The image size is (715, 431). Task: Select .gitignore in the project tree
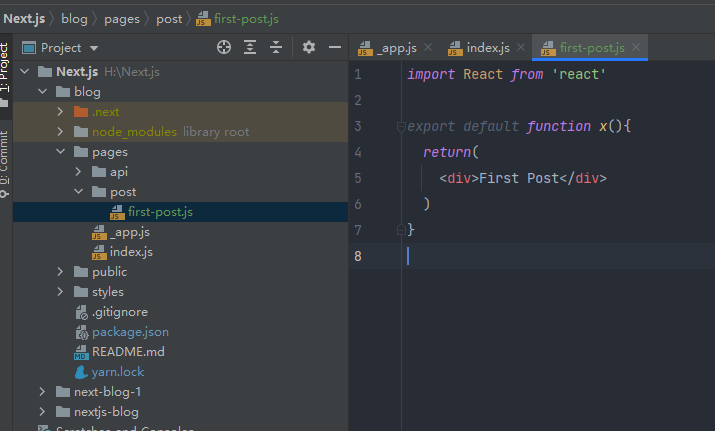pyautogui.click(x=181, y=312)
